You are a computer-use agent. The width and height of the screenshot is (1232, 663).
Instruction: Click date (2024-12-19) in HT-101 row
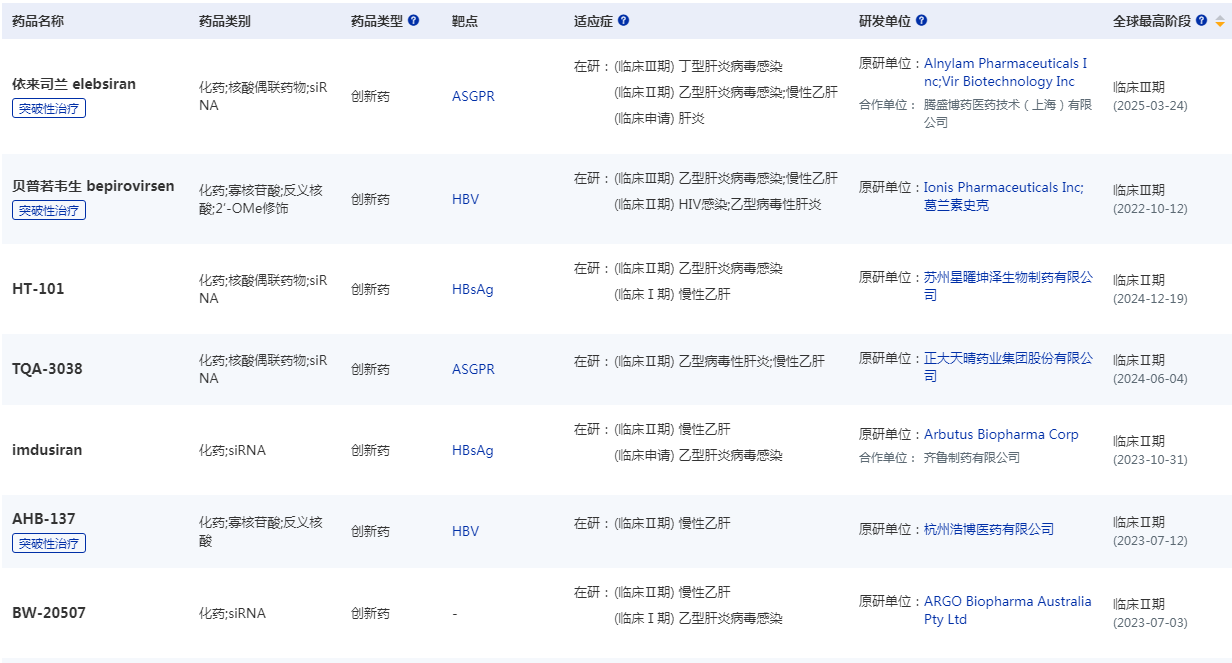tap(1150, 299)
